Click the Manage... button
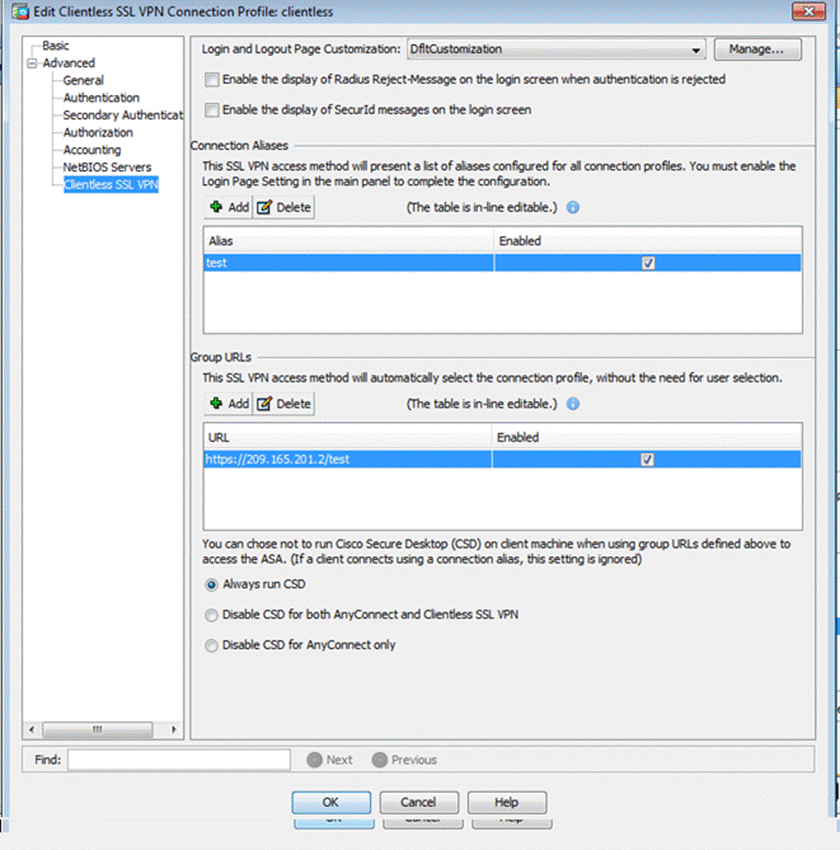 [x=757, y=49]
